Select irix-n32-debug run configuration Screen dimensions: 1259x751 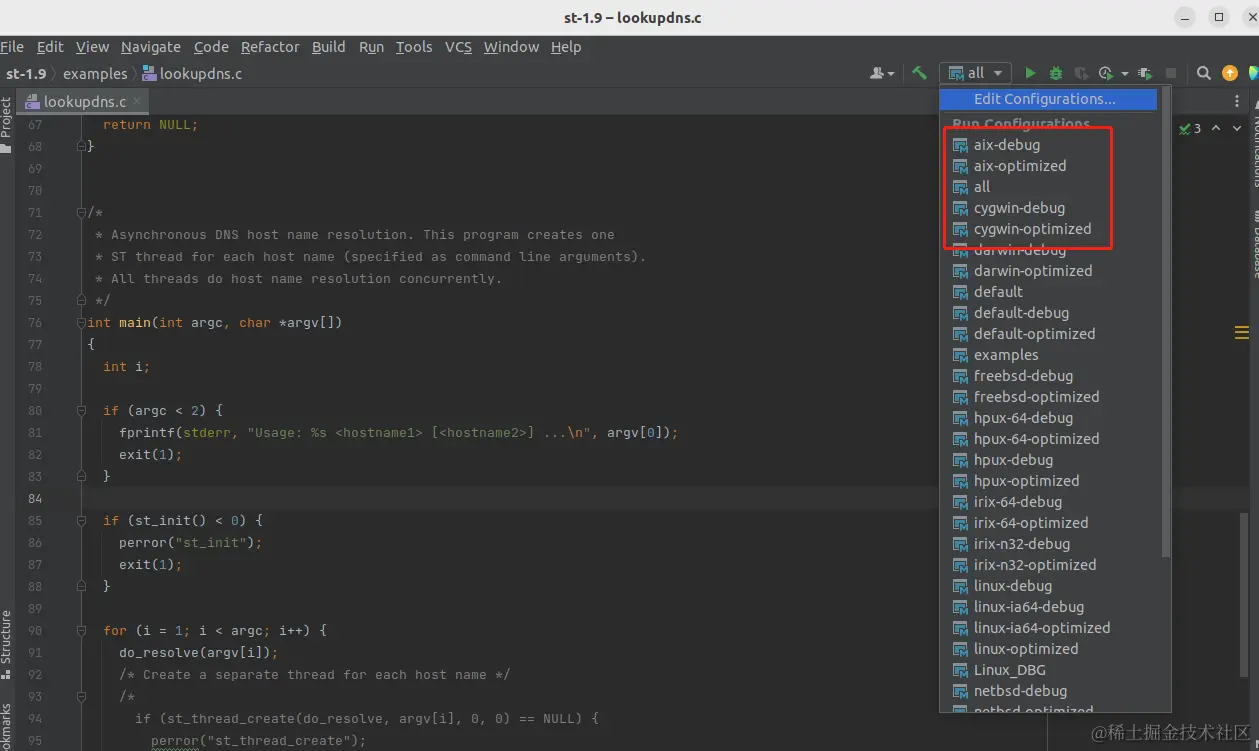pos(1048,544)
